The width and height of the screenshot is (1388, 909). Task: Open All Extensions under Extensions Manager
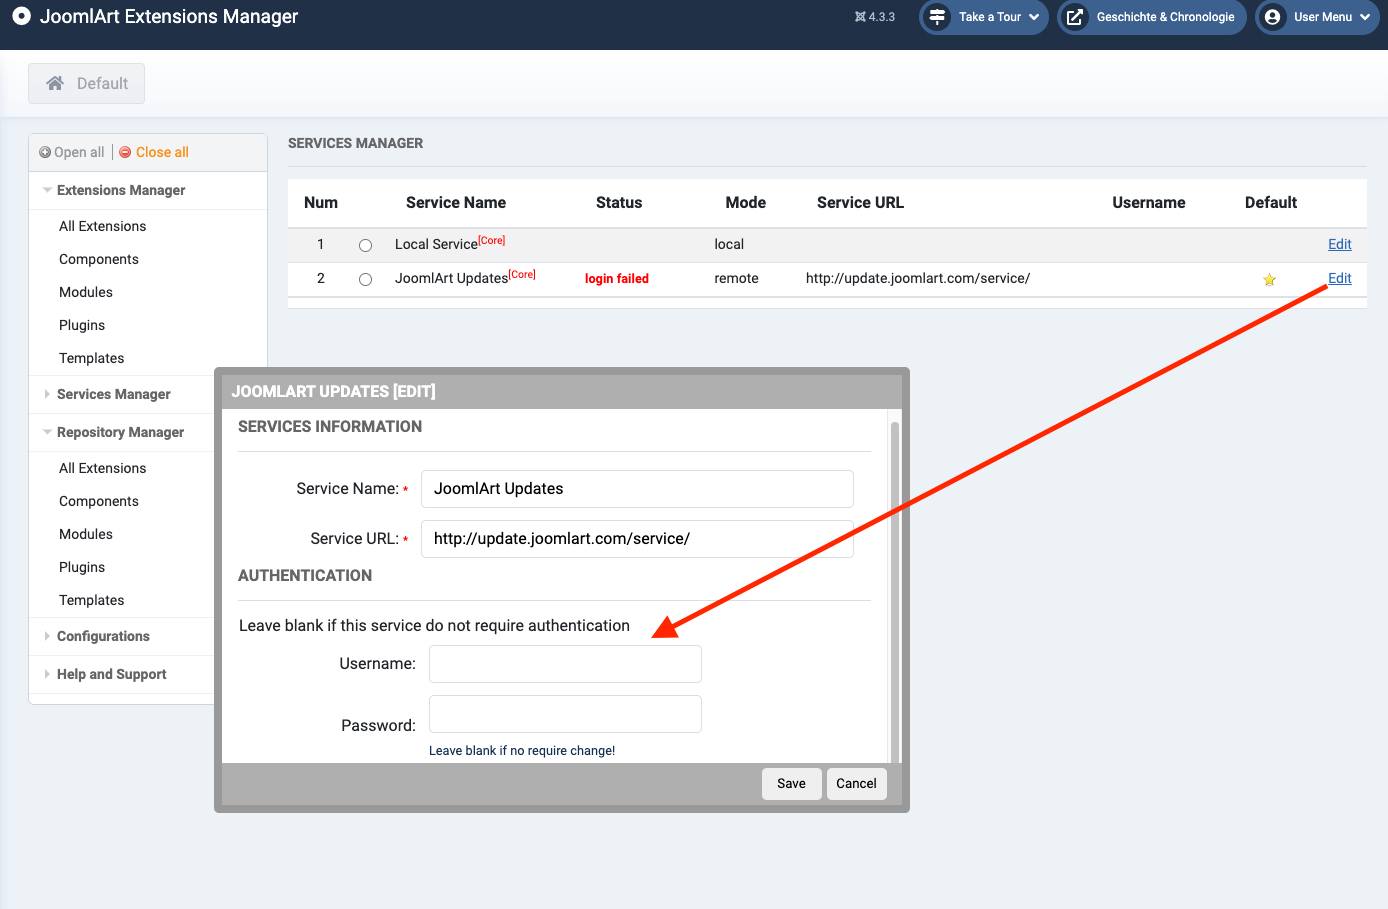click(x=102, y=226)
